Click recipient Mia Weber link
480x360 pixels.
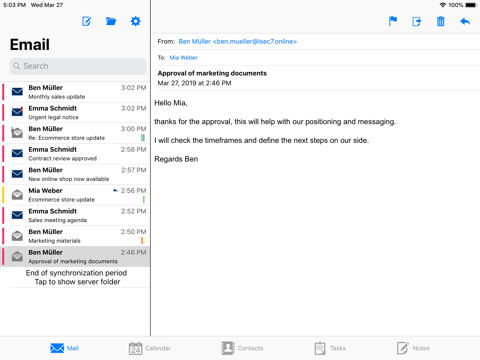[183, 58]
